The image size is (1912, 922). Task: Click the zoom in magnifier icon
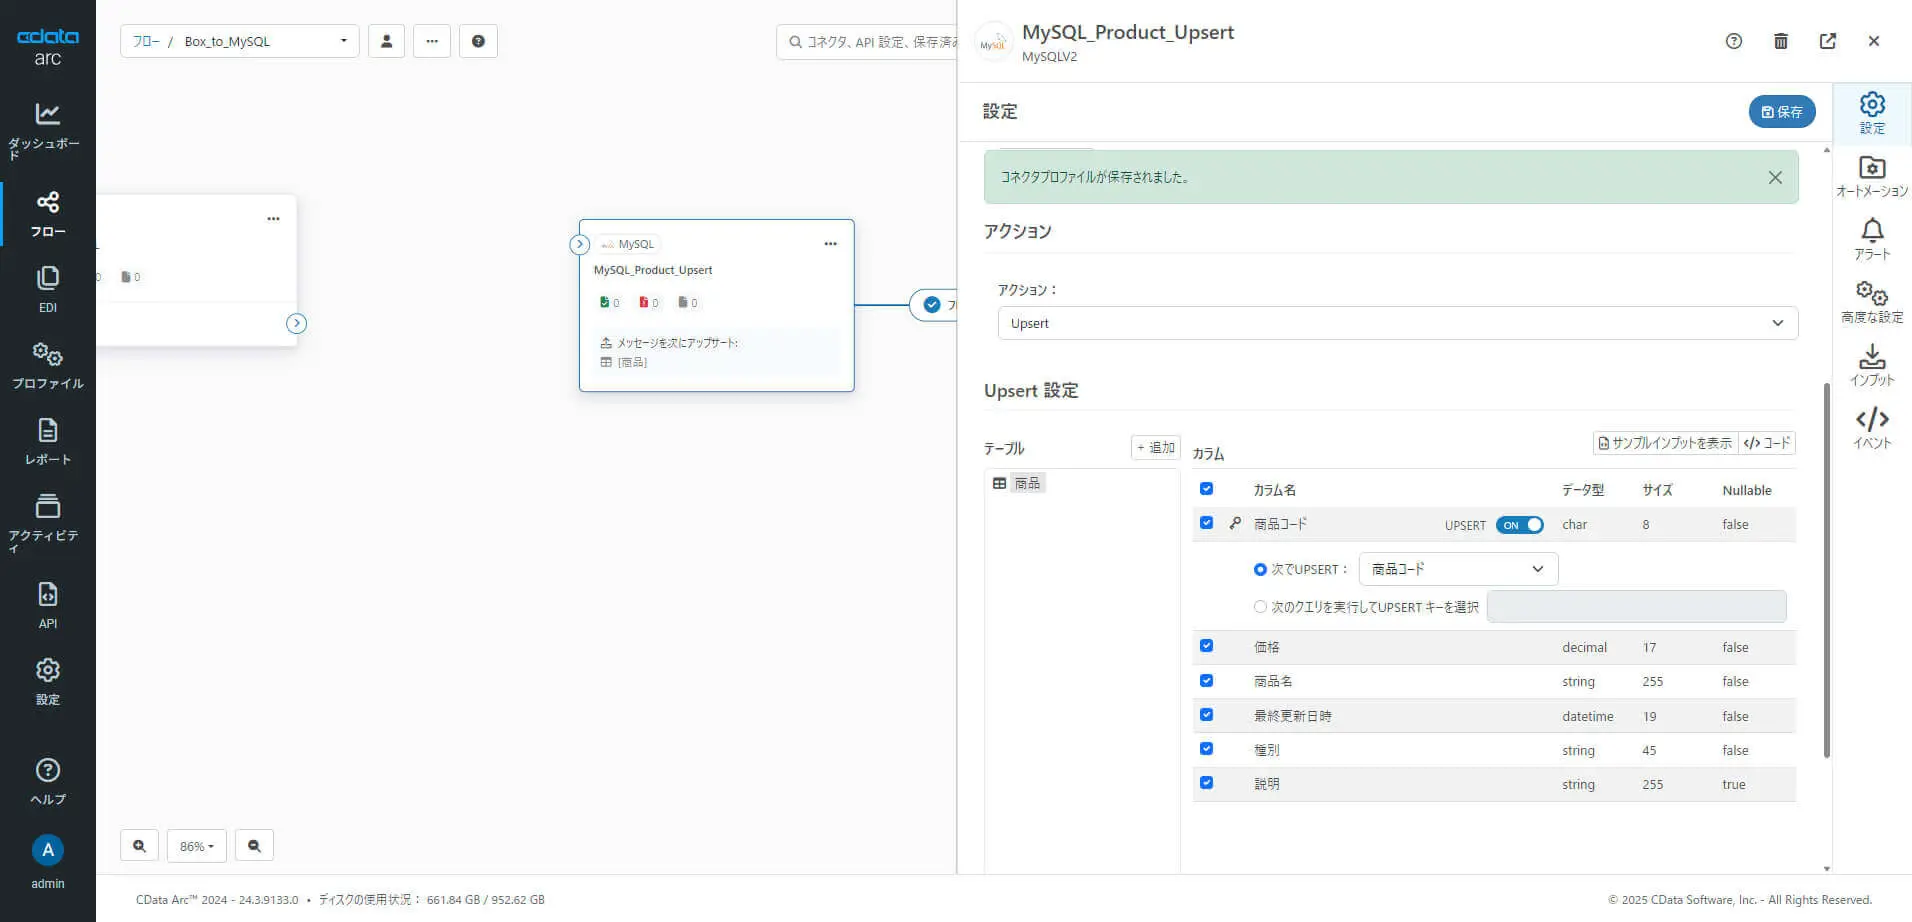139,846
